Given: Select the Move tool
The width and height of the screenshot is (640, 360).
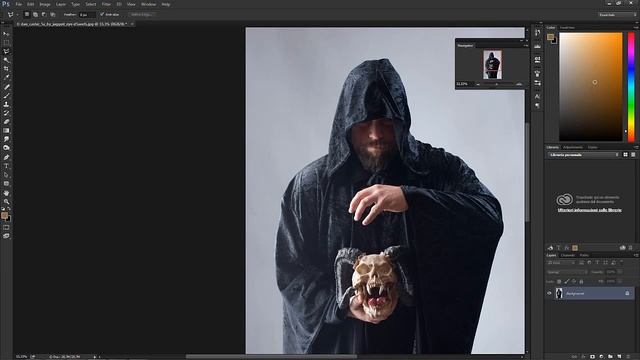Looking at the screenshot, I should 6,34.
